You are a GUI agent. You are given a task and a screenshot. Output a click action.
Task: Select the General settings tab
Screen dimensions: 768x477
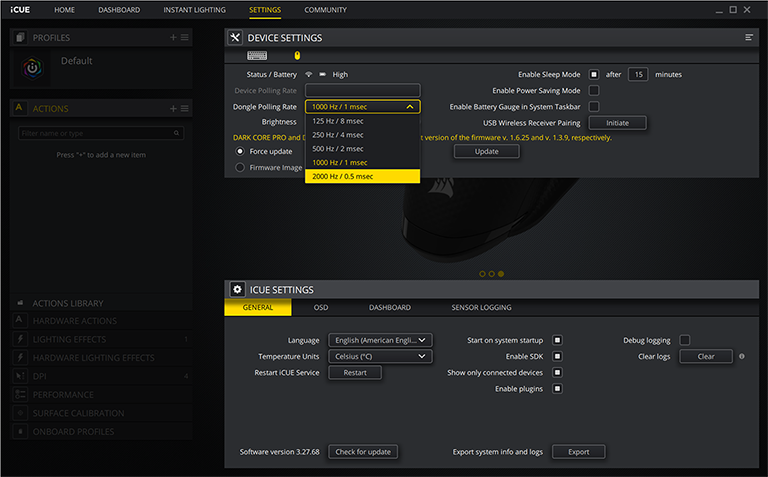click(x=258, y=308)
